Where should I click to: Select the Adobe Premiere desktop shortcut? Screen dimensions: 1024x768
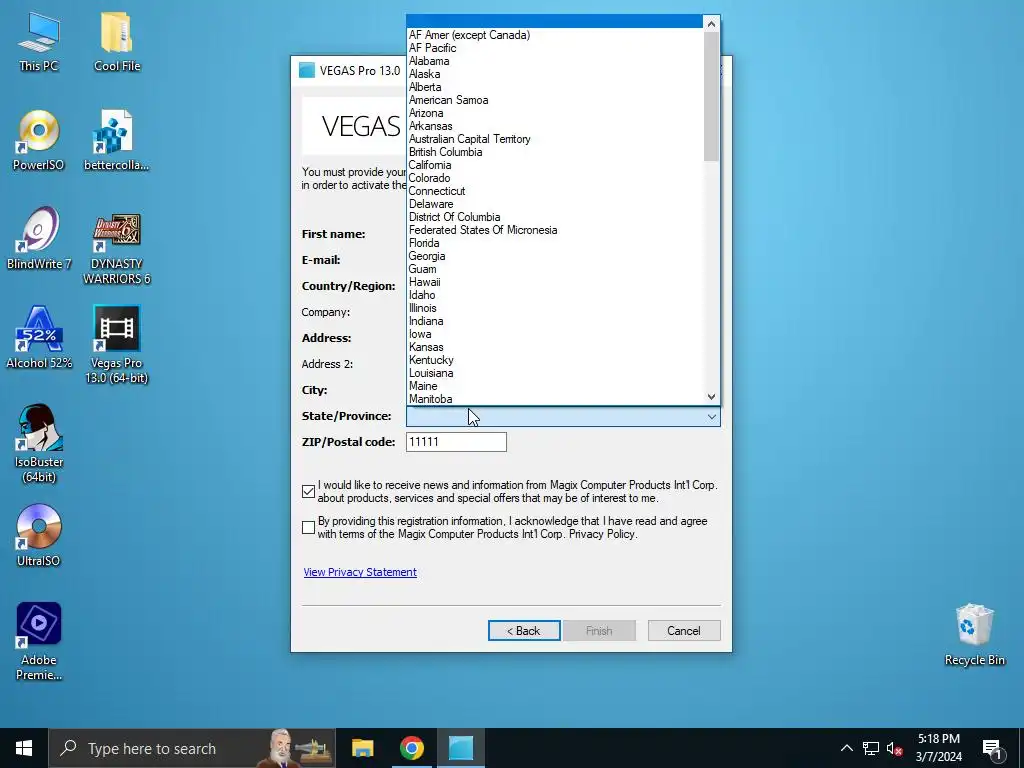pyautogui.click(x=39, y=641)
